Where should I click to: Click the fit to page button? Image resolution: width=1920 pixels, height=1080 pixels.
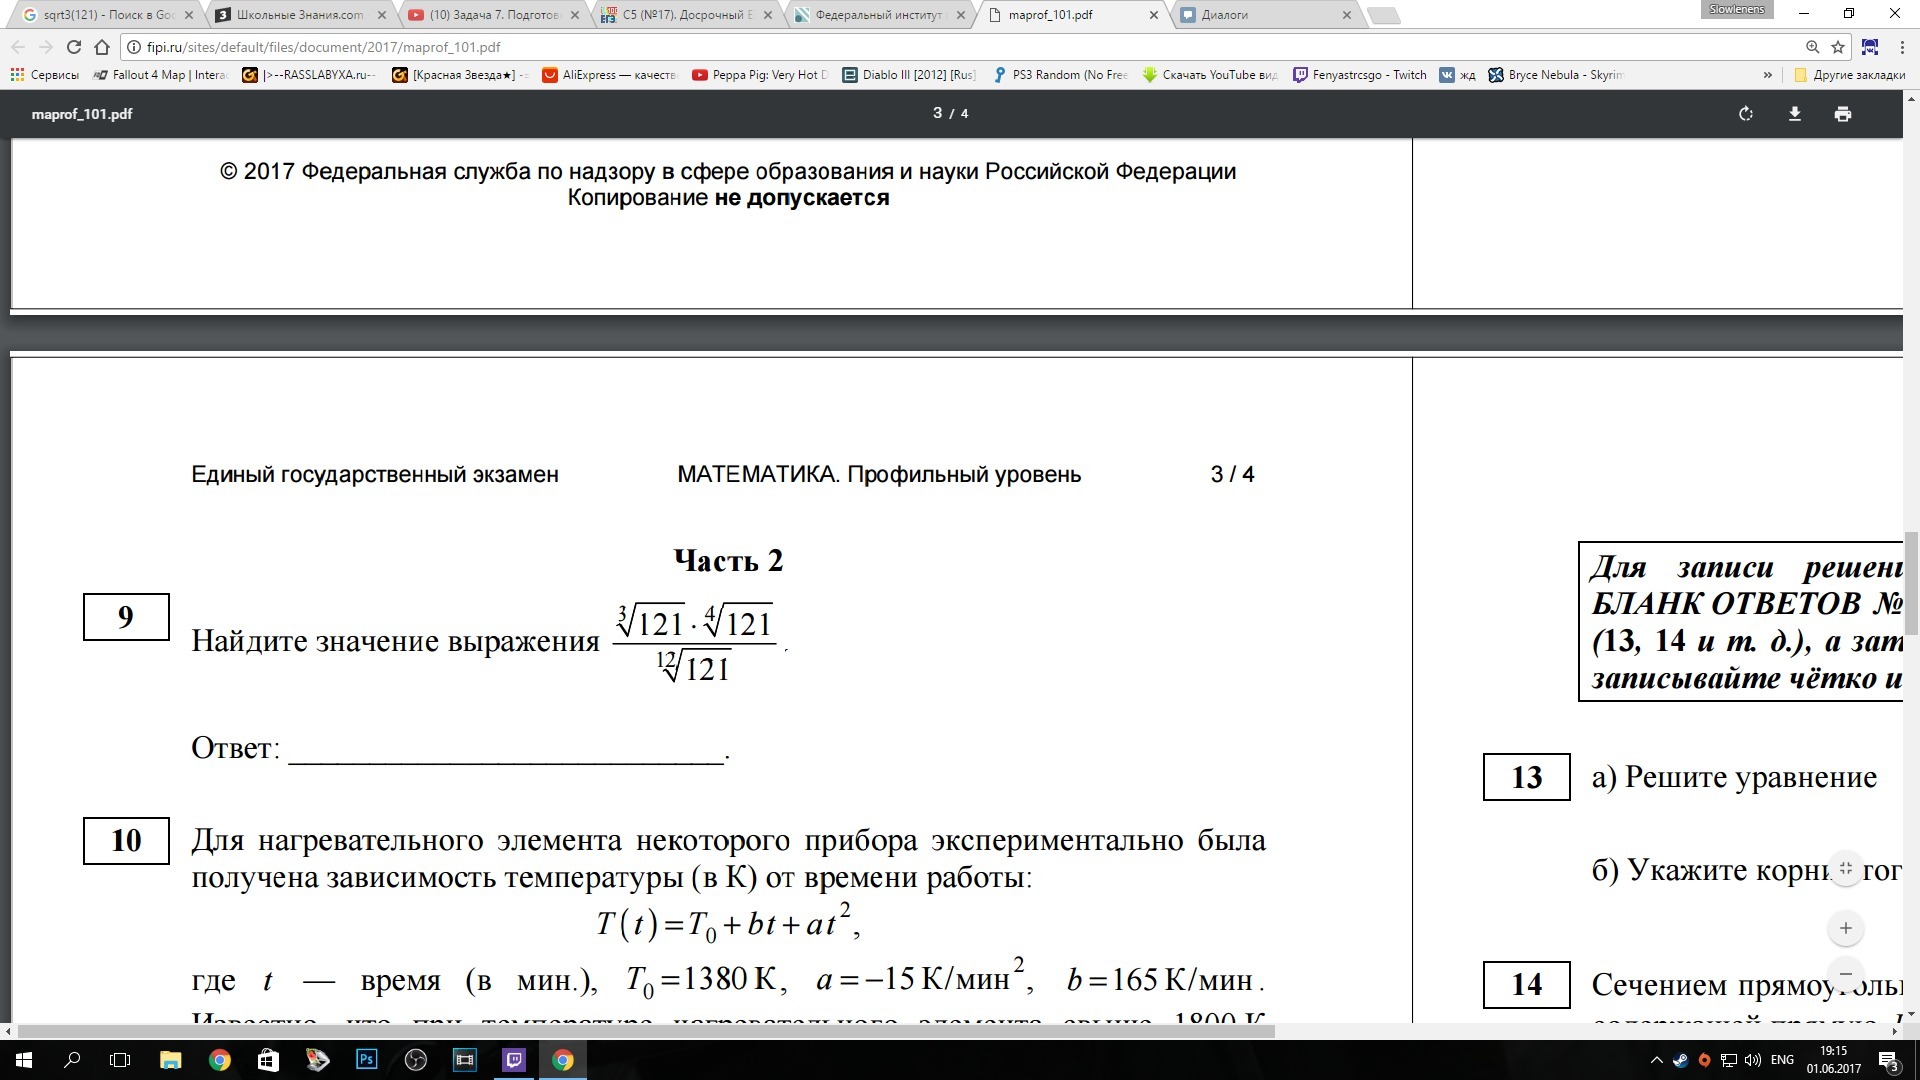point(1846,869)
